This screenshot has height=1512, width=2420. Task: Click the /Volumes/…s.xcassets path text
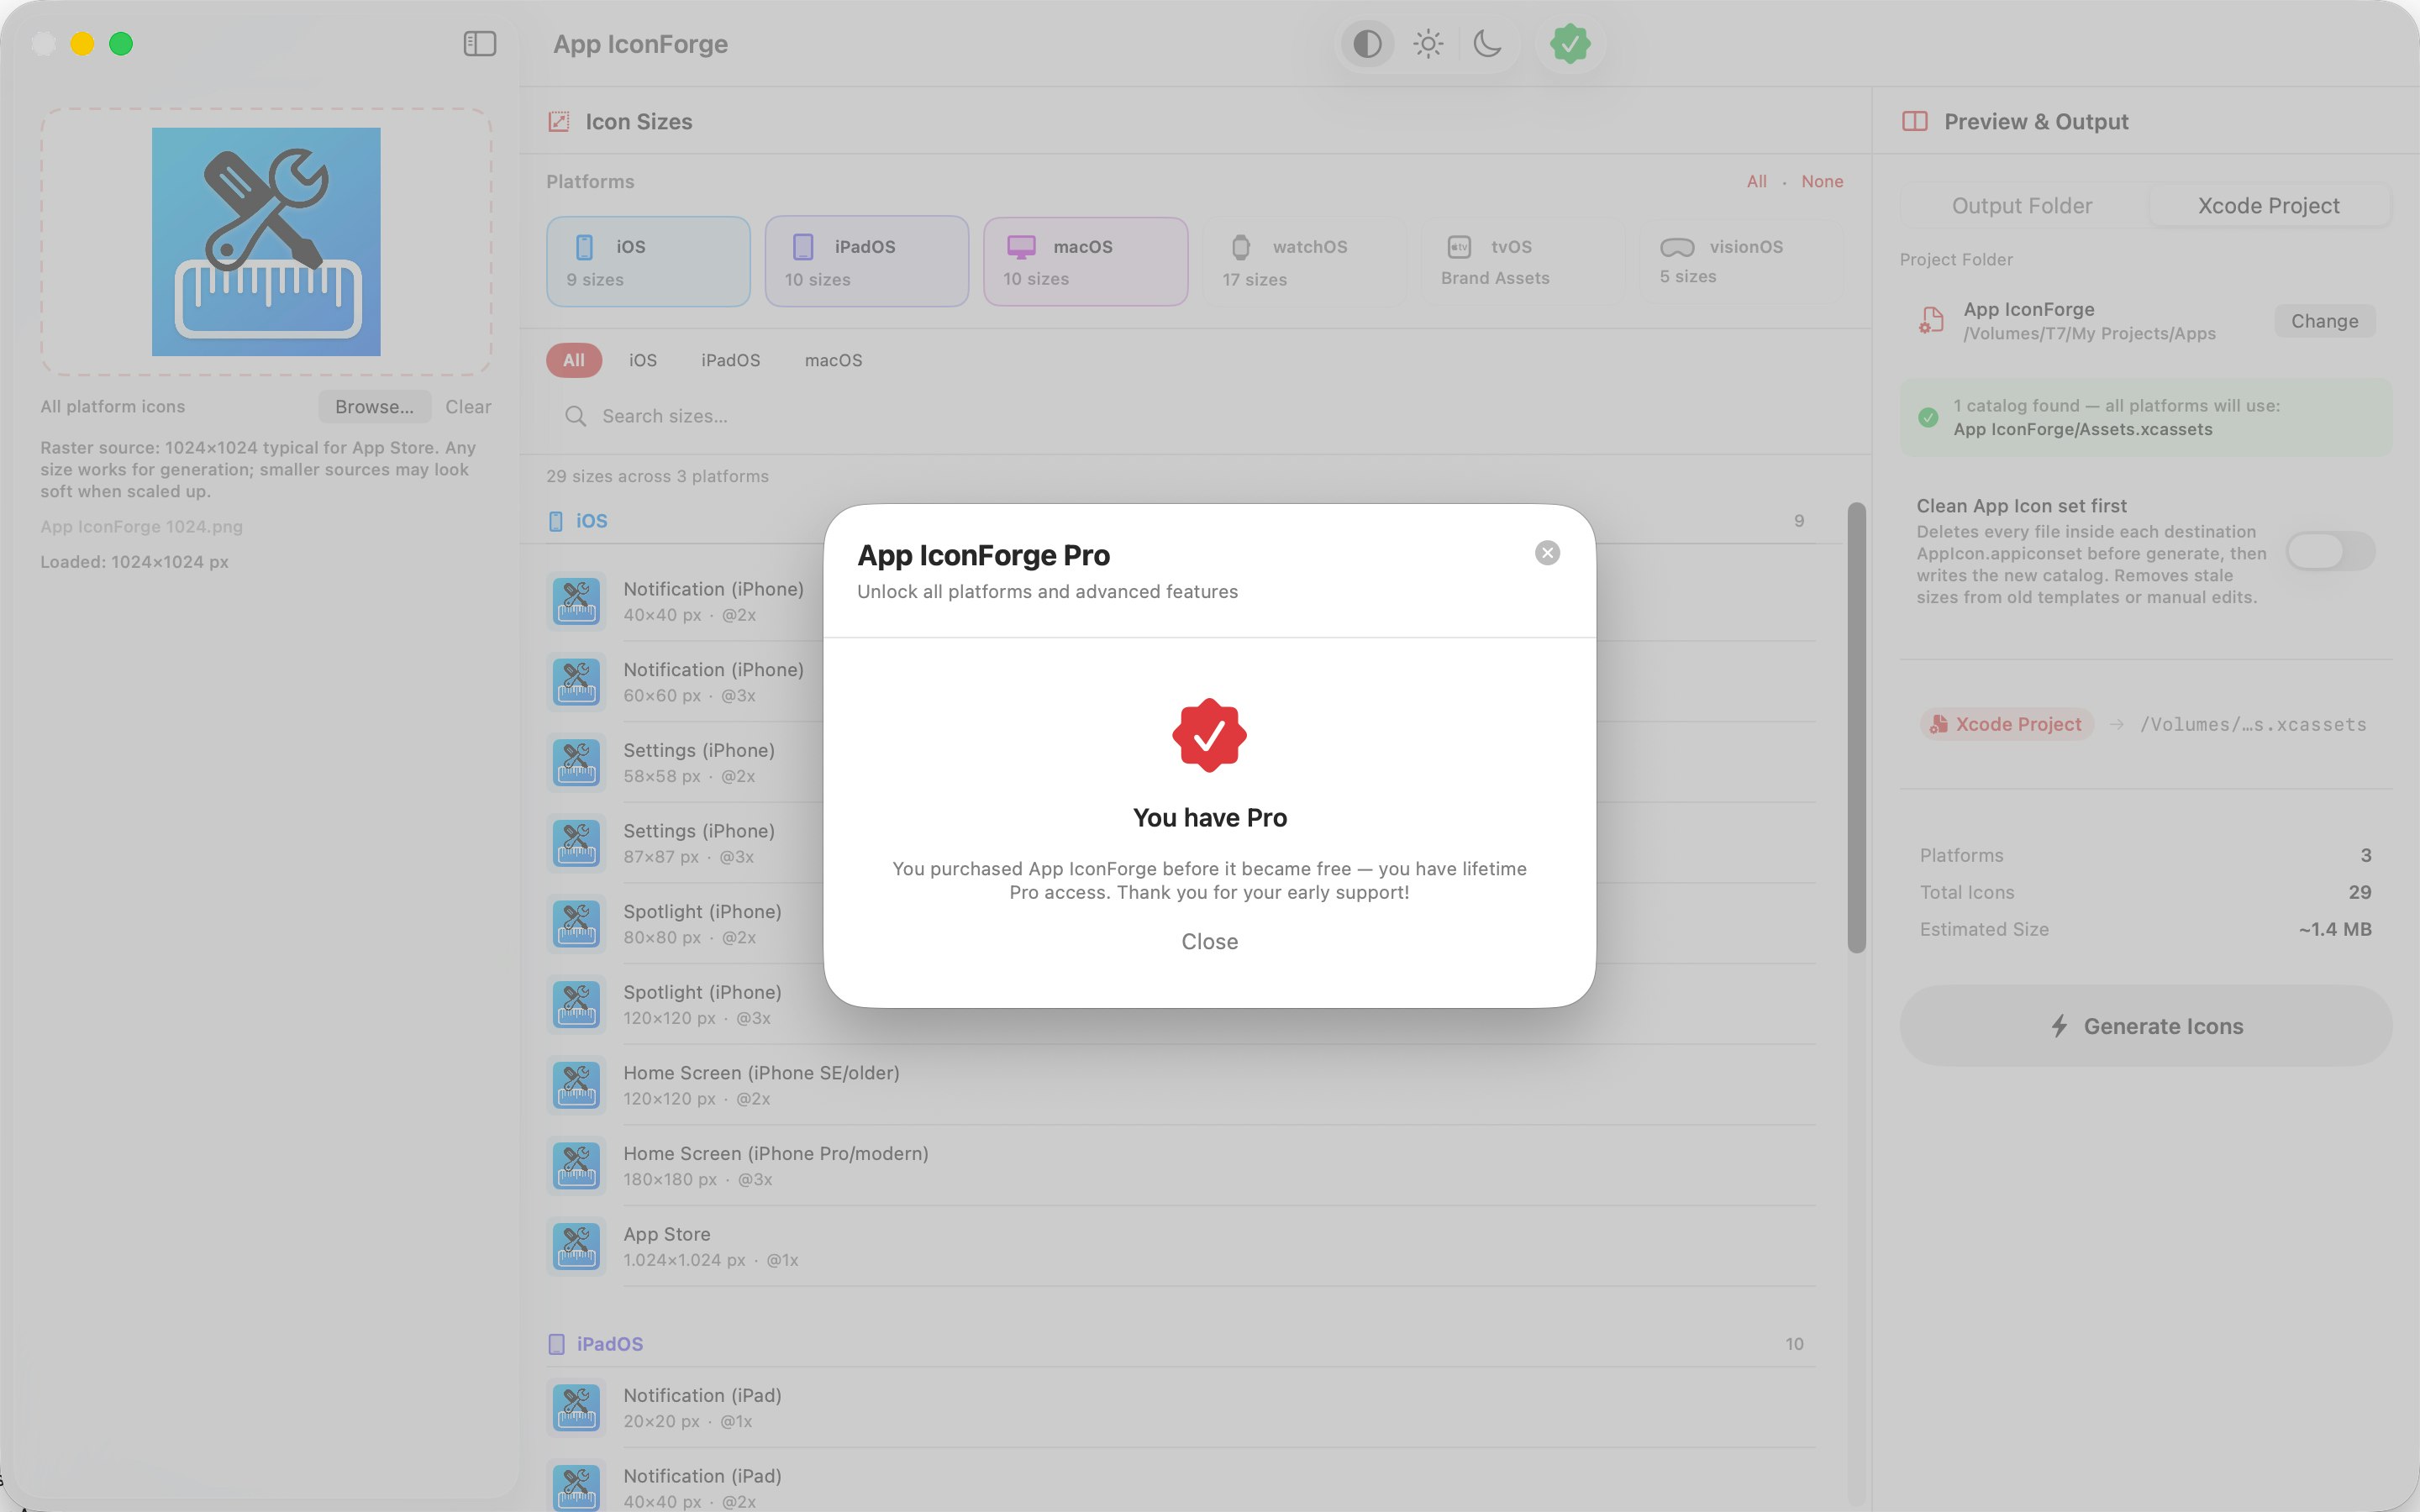tap(2253, 724)
